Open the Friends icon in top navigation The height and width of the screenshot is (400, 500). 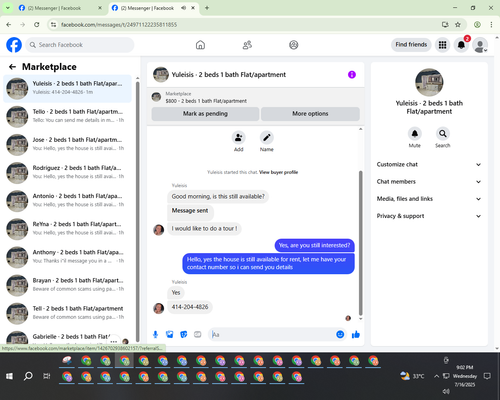(x=247, y=45)
